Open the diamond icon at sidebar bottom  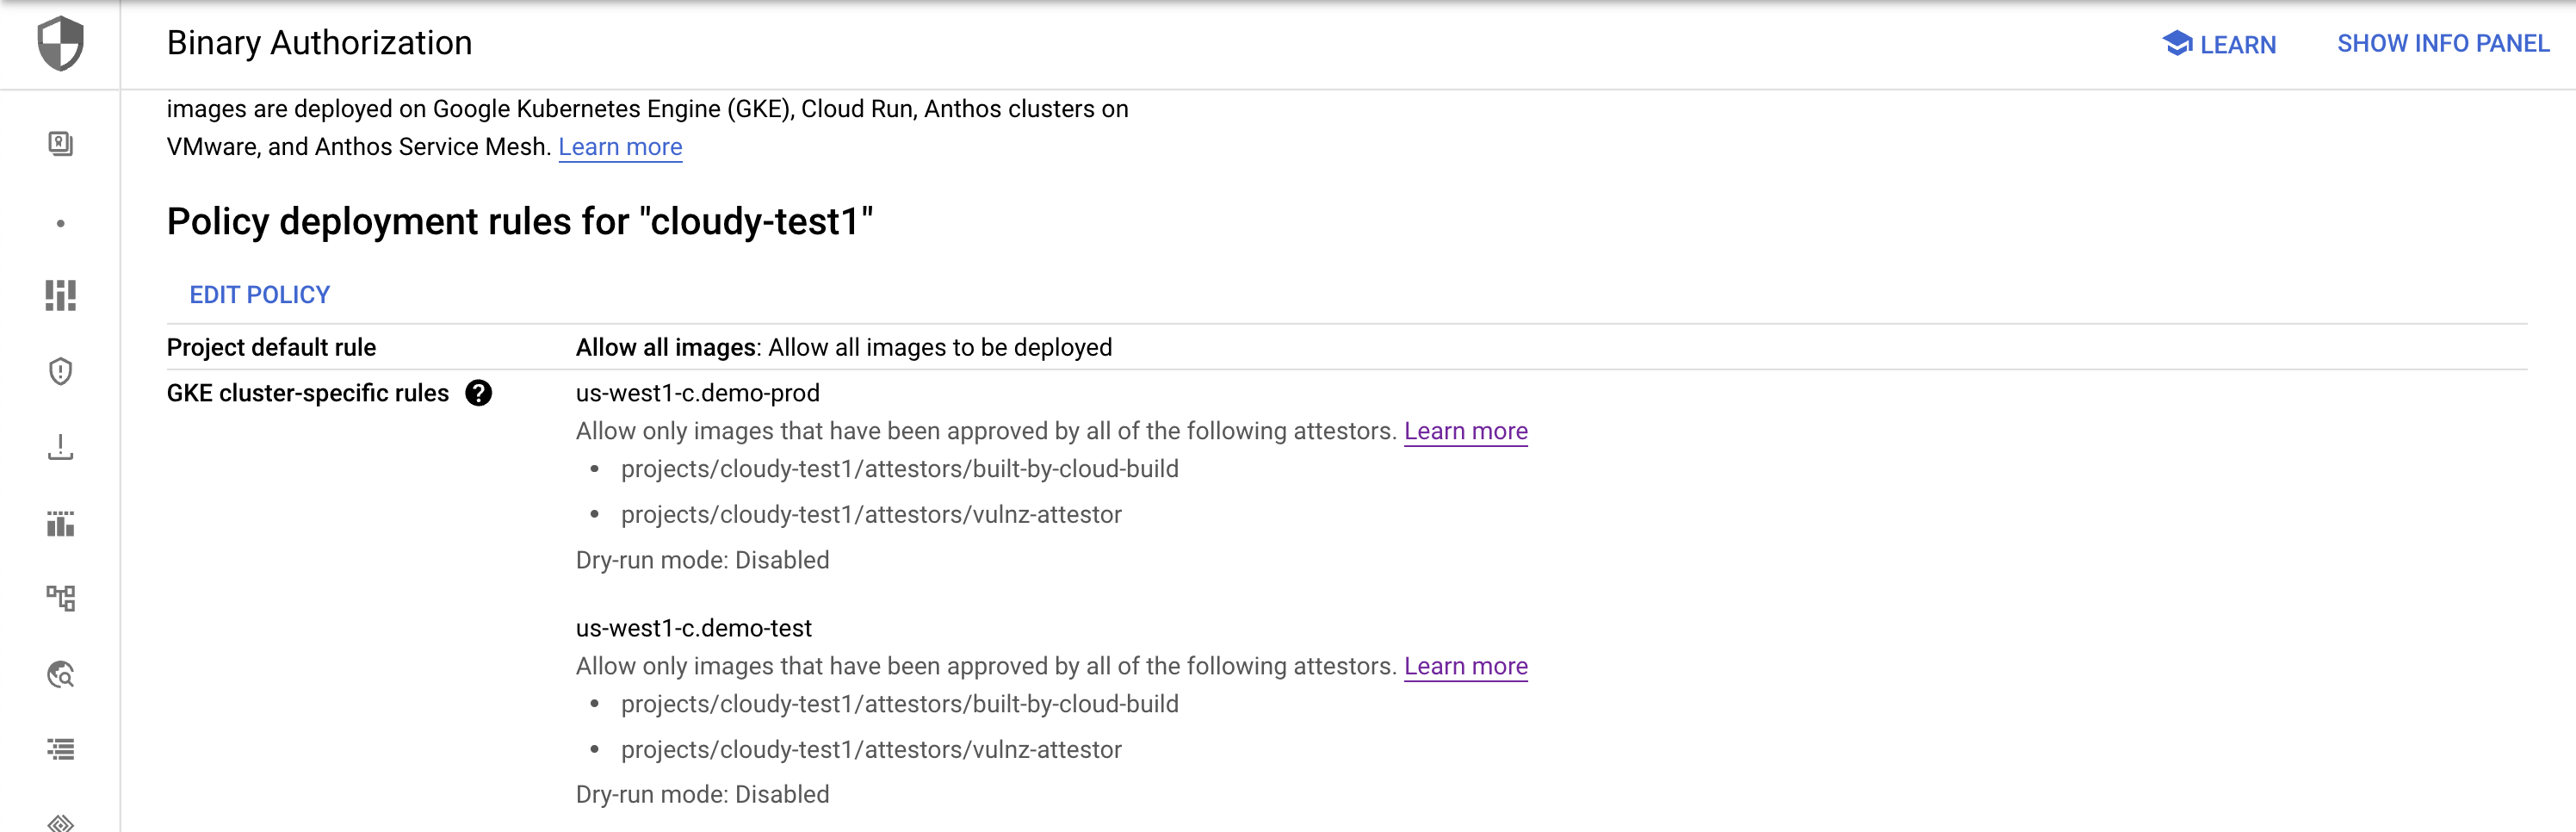click(x=60, y=823)
